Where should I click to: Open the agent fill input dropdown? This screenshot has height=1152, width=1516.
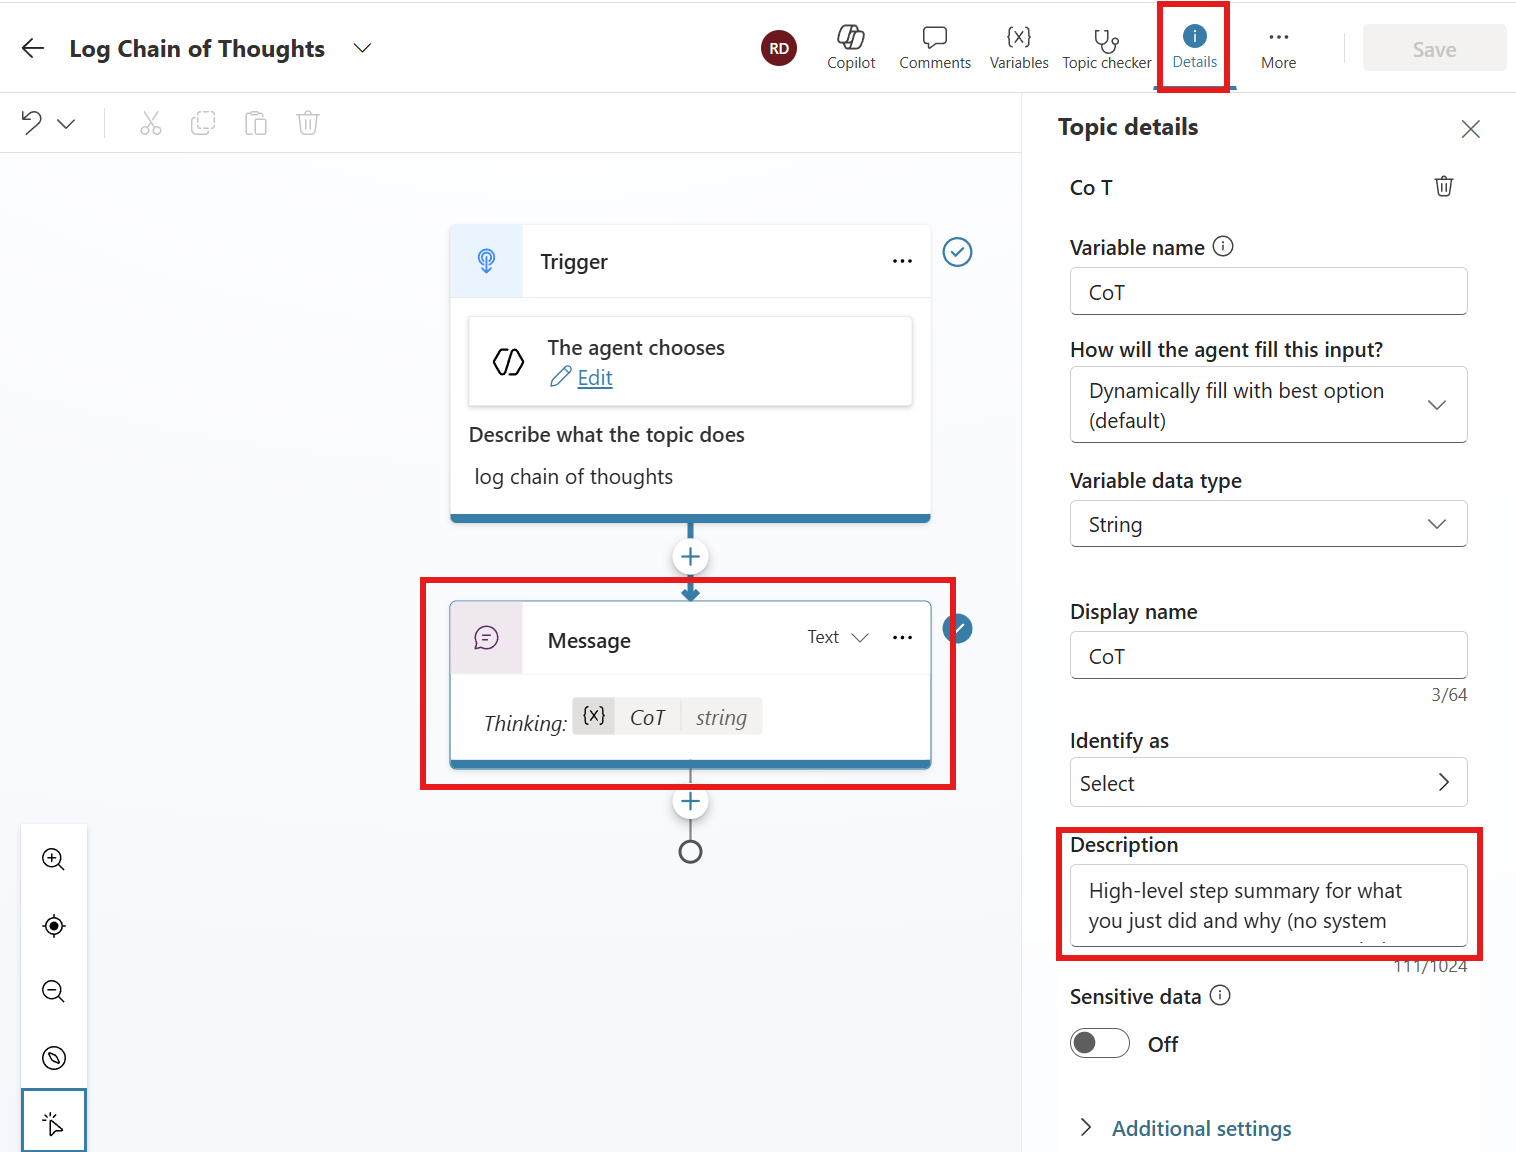tap(1268, 405)
